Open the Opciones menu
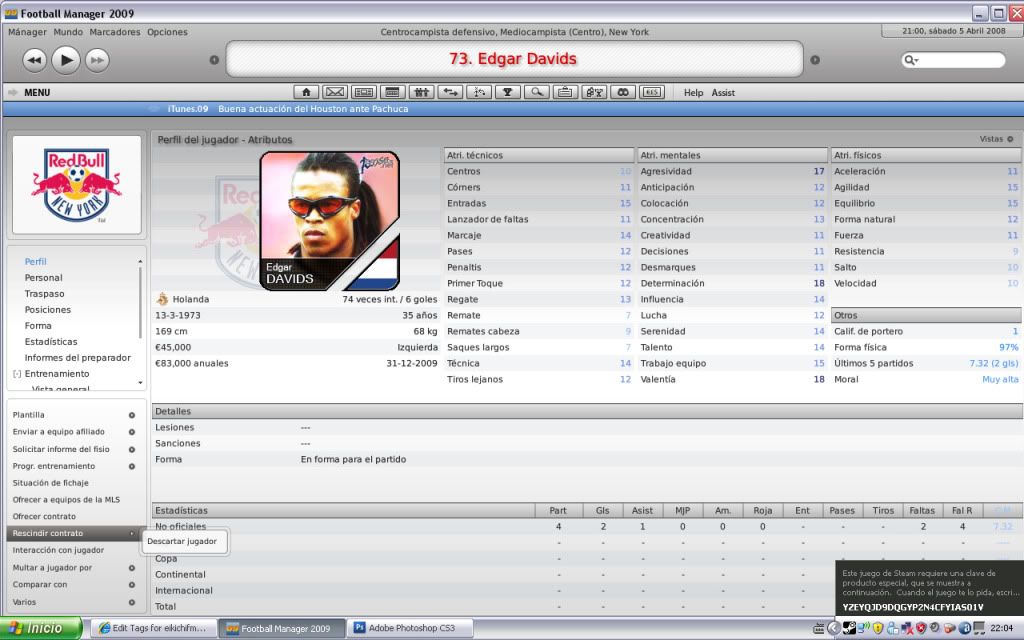Image resolution: width=1024 pixels, height=640 pixels. tap(167, 32)
